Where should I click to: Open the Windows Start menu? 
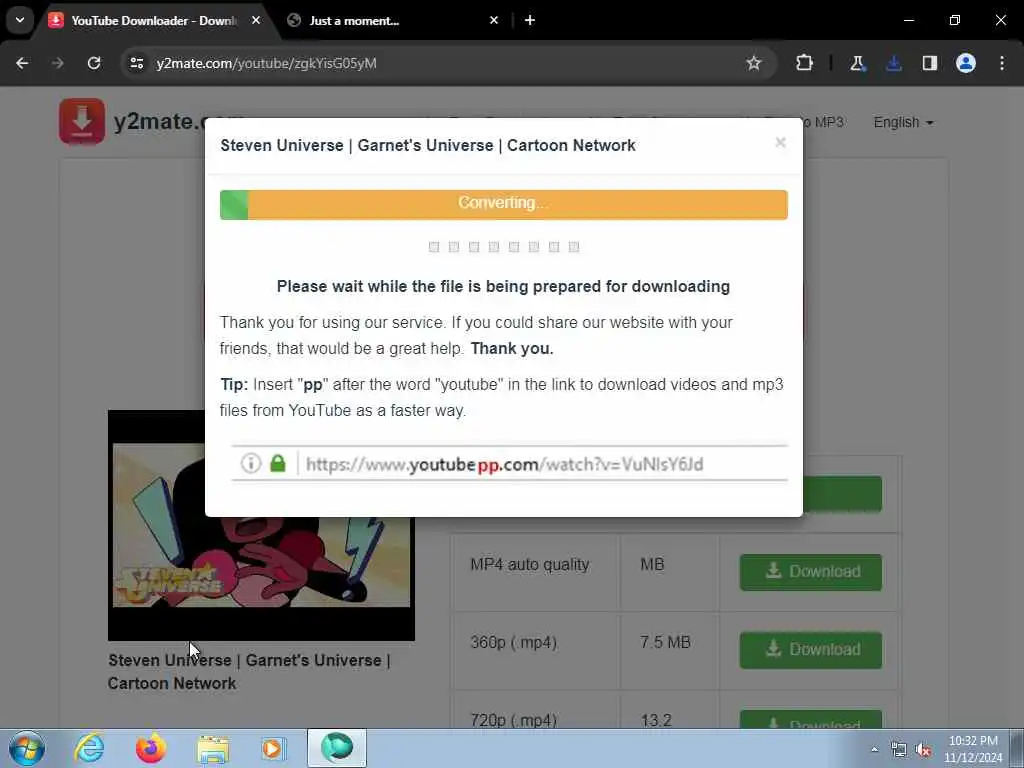[x=27, y=748]
